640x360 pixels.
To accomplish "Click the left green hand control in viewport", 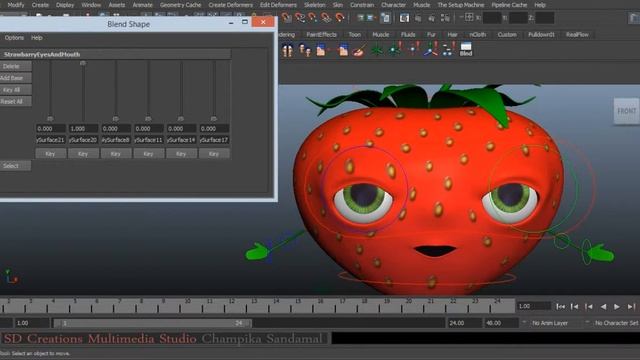I will coord(258,251).
